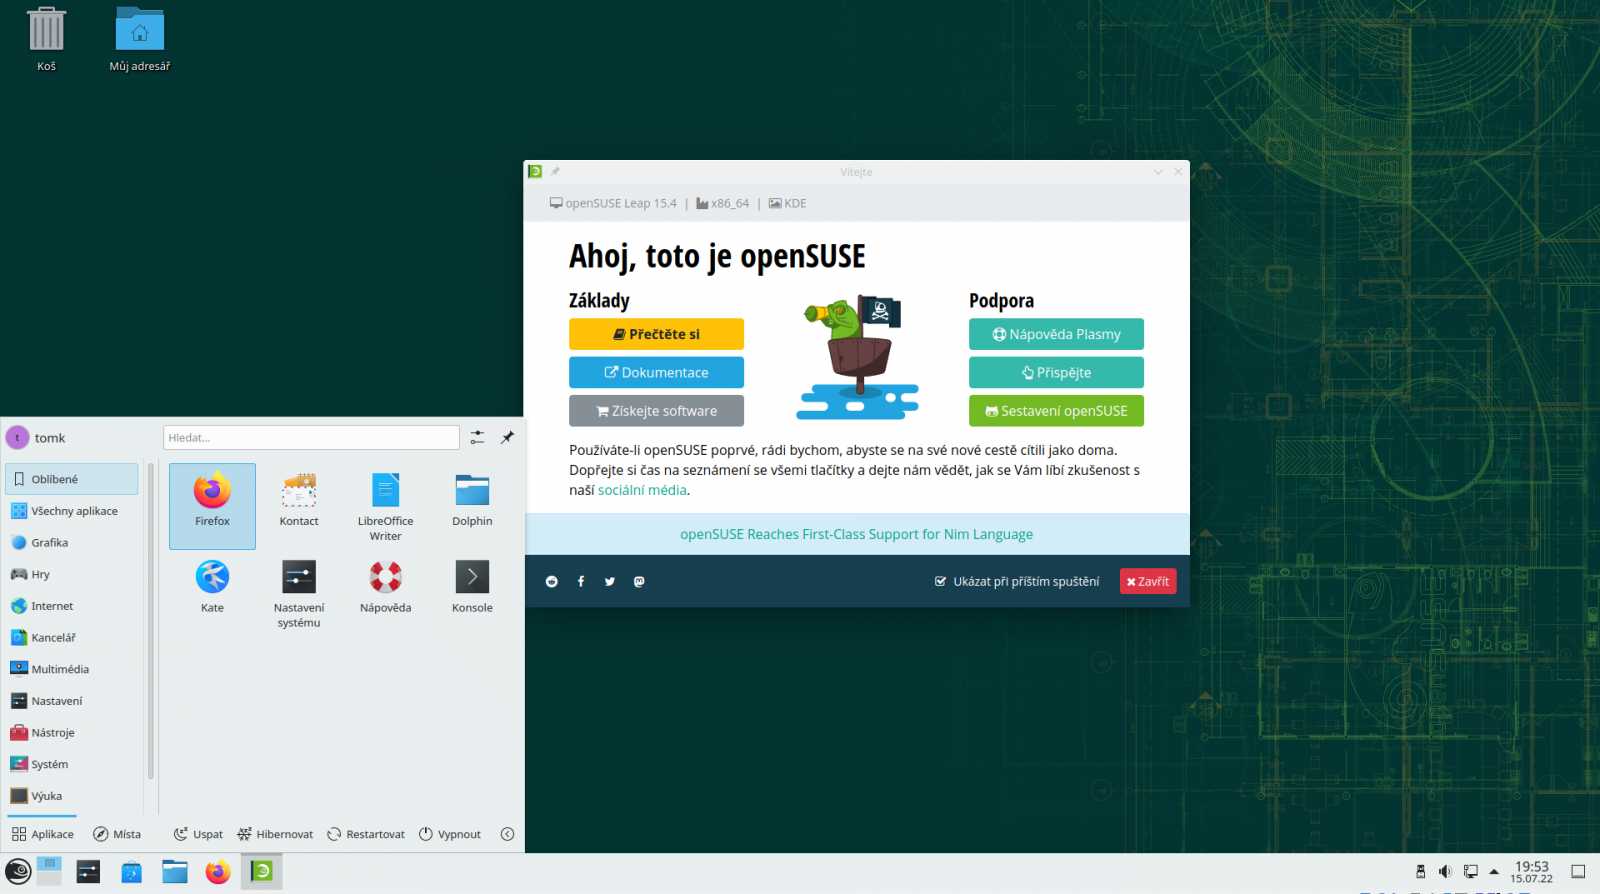Open Discover software center in taskbar
1600x894 pixels.
click(x=131, y=872)
